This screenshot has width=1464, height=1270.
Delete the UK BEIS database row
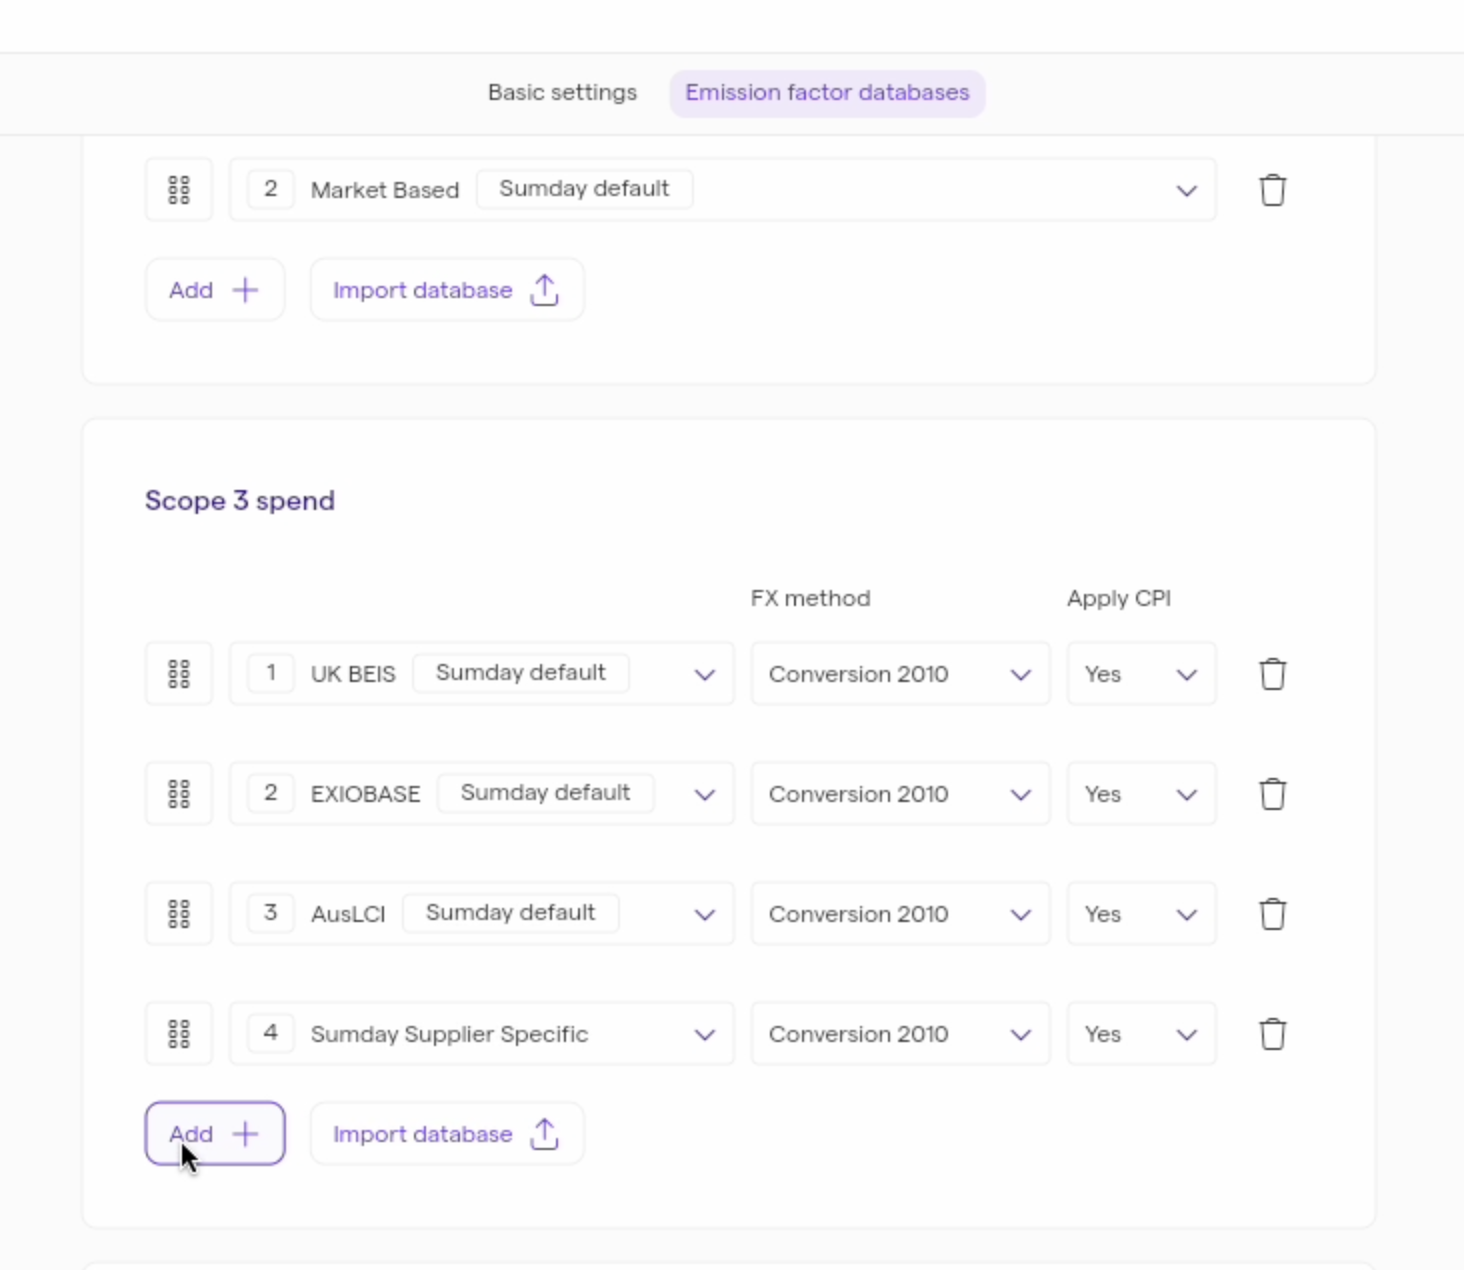click(1272, 674)
